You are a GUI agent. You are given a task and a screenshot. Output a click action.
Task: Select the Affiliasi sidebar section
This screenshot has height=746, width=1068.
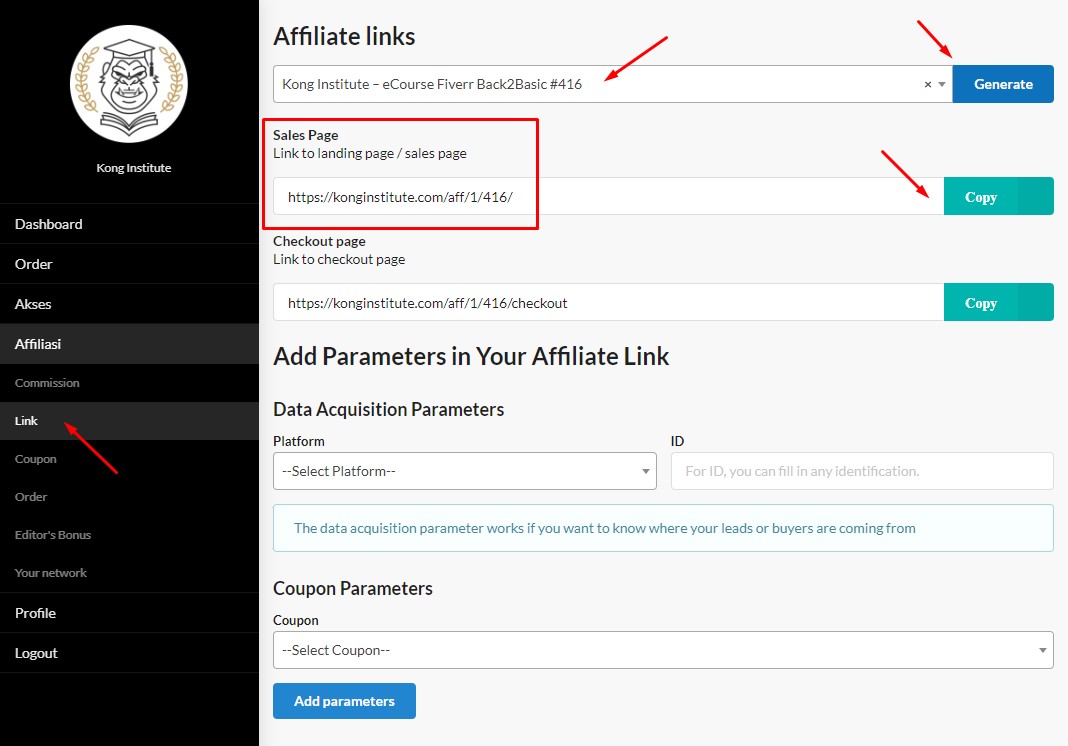pos(38,344)
